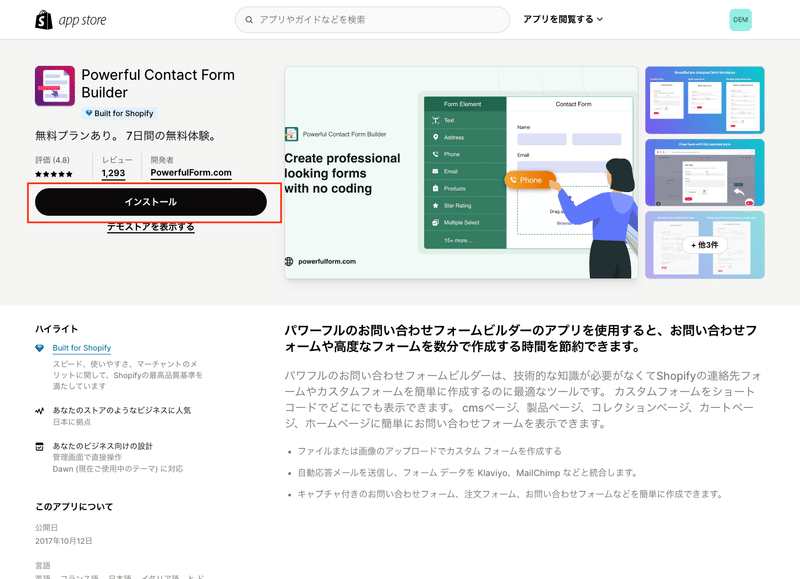
Task: Click the 日本に拠点 text
Action: [72, 422]
